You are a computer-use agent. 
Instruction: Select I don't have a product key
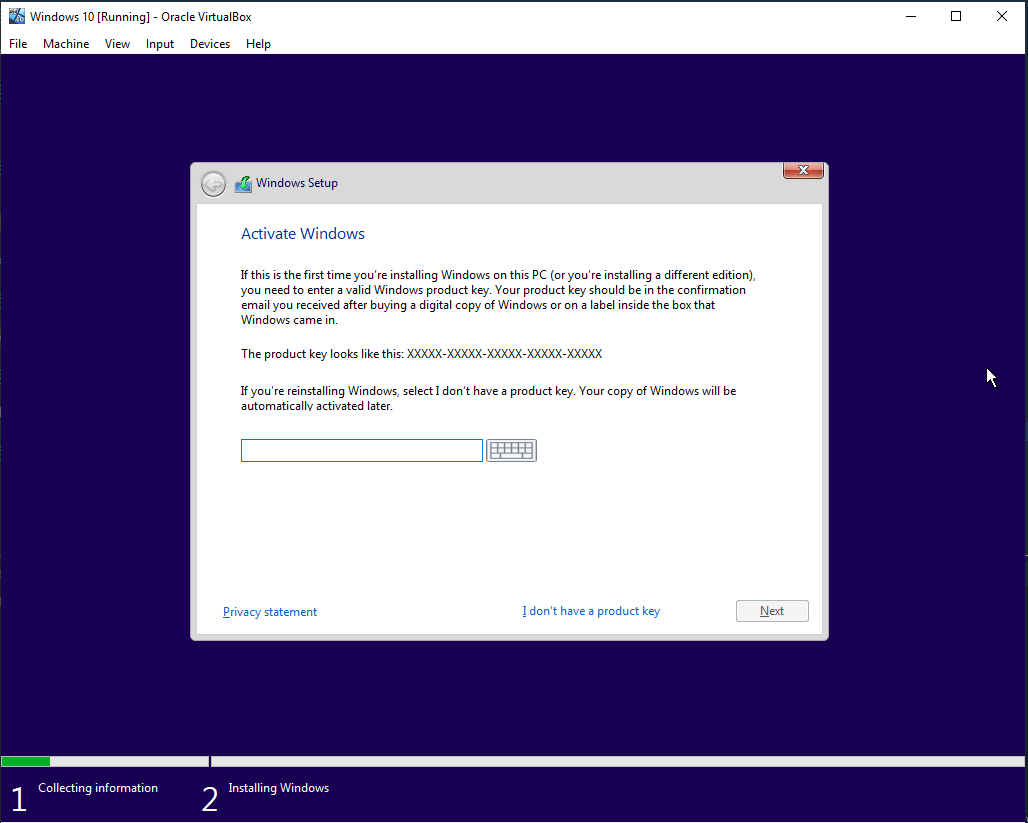click(591, 611)
